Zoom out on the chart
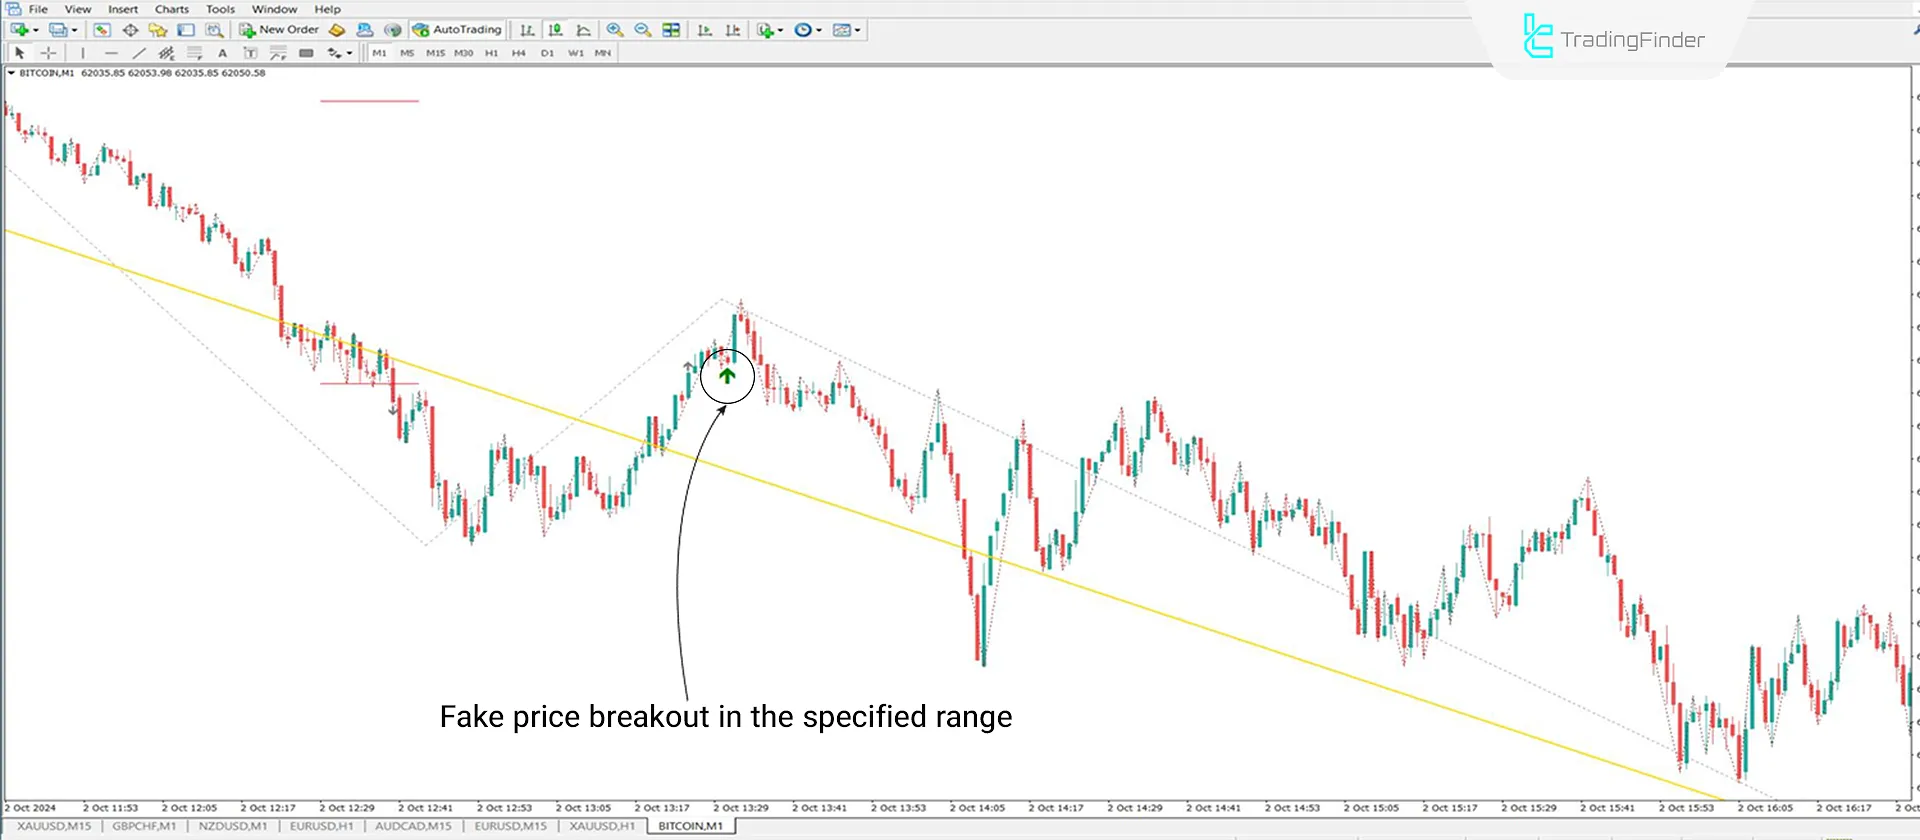 (x=643, y=30)
